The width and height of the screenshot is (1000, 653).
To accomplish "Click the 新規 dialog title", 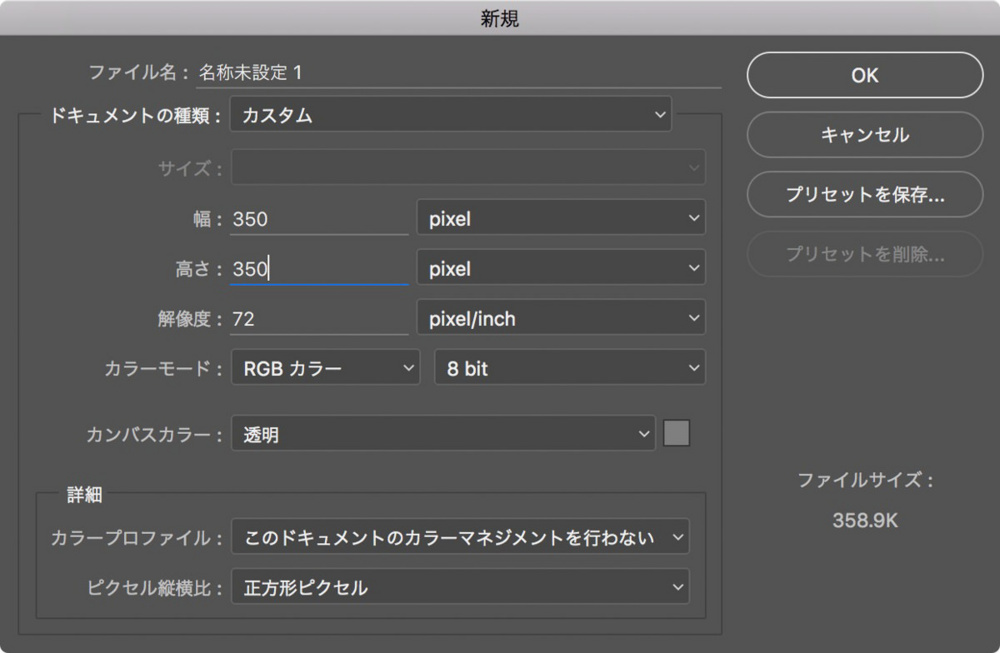I will click(x=499, y=18).
